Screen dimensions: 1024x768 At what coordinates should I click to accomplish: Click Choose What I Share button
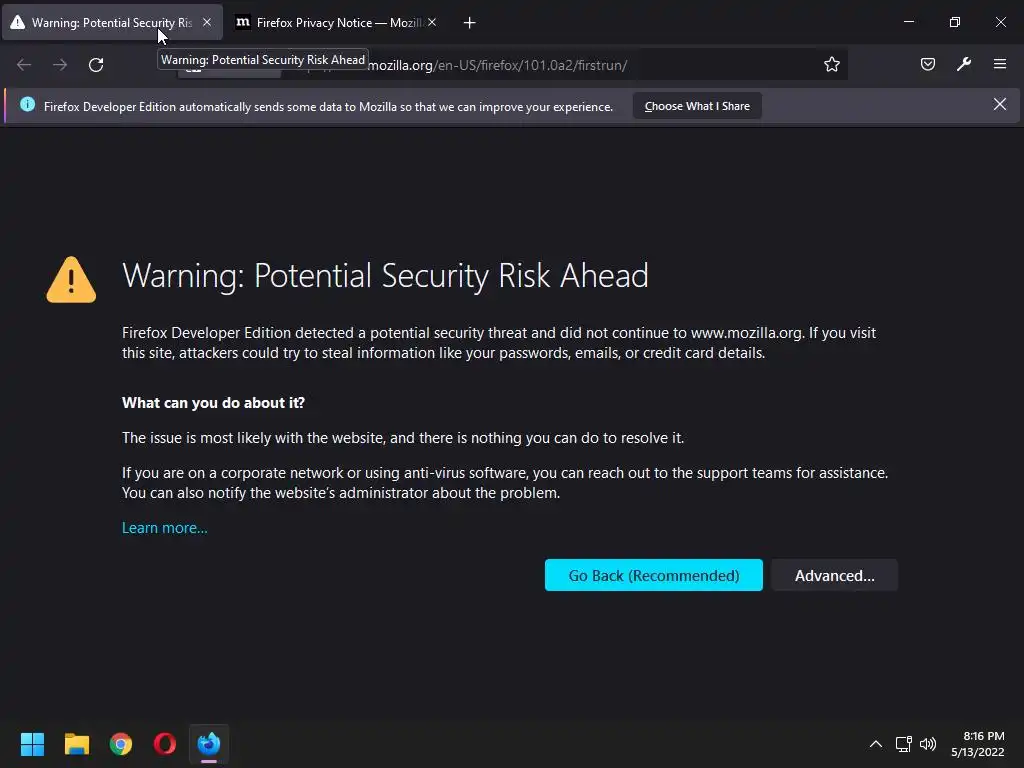(x=697, y=106)
